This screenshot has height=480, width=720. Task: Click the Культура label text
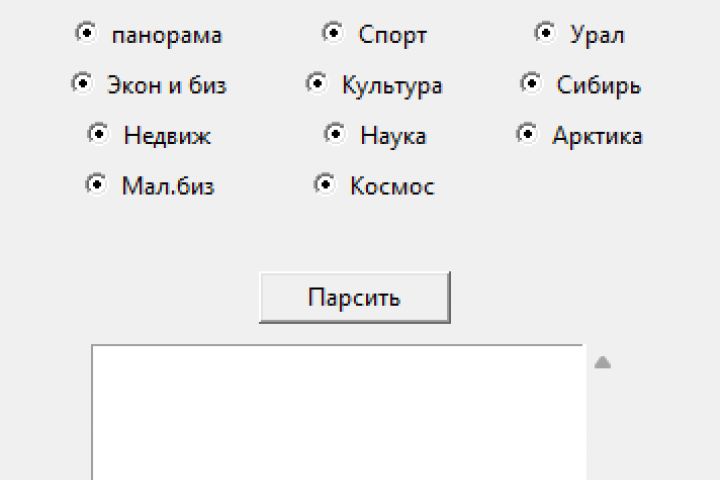click(392, 86)
